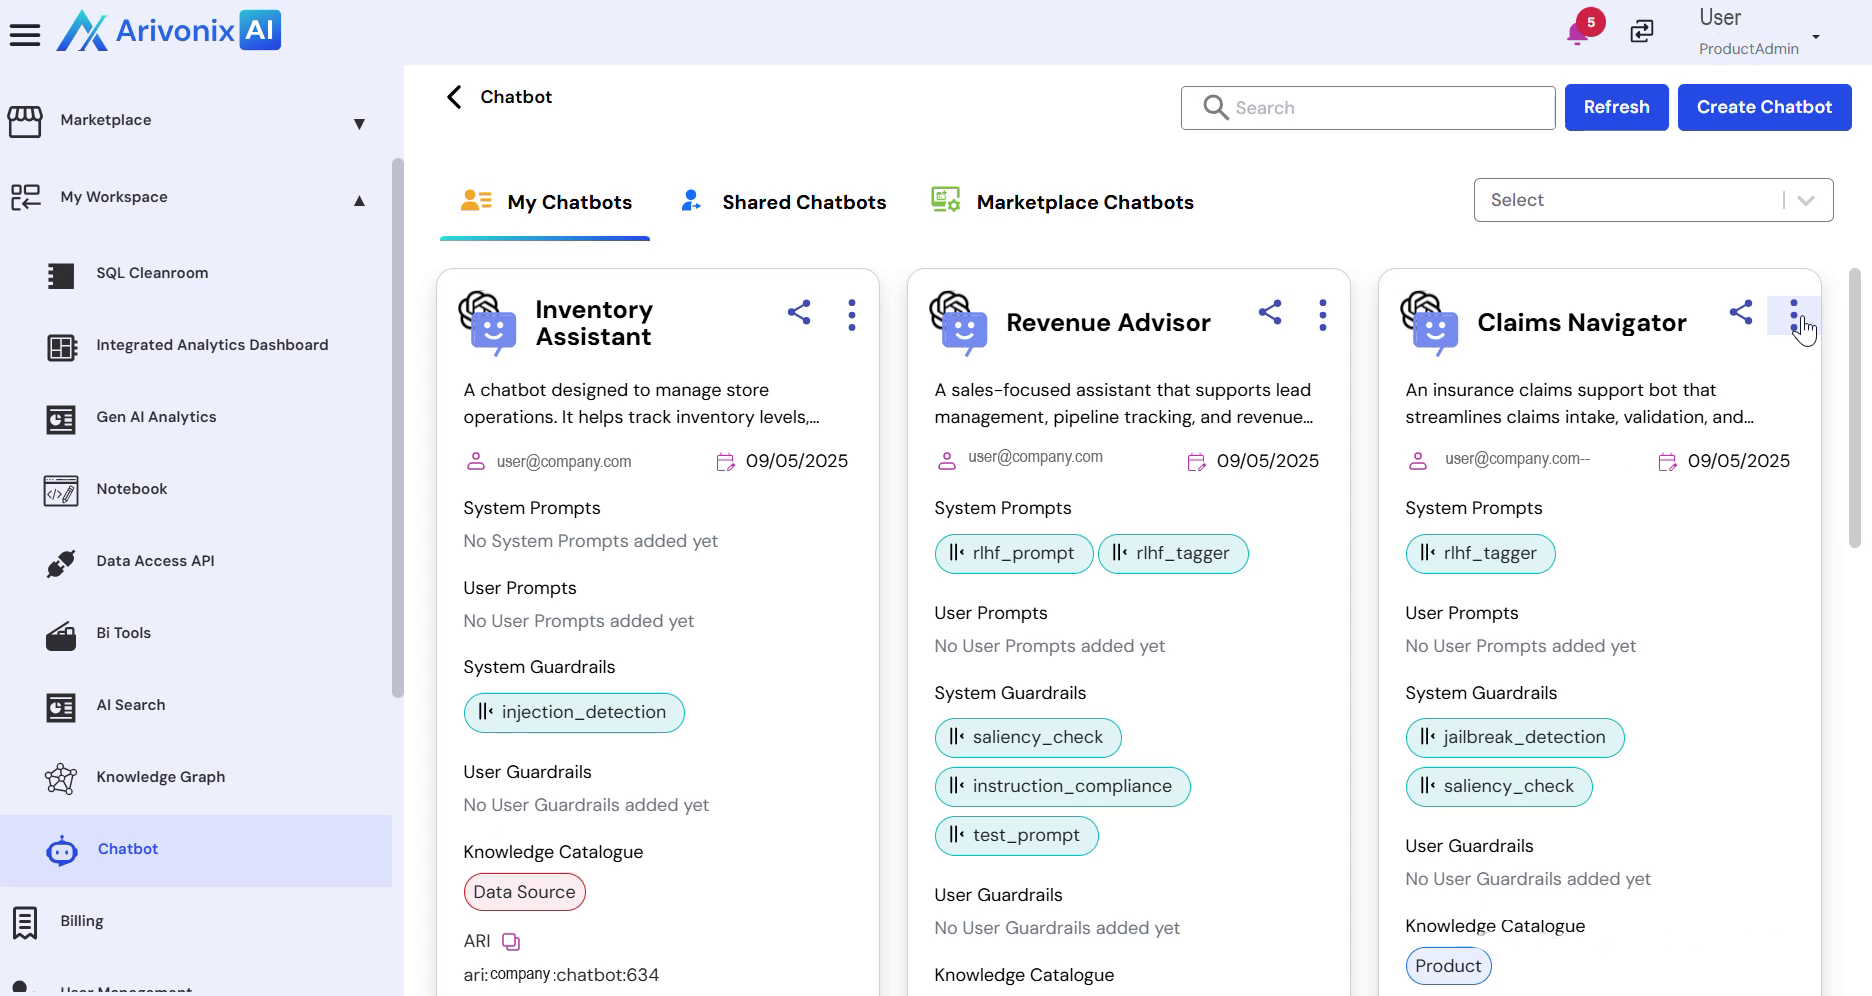This screenshot has height=996, width=1872.
Task: Open the User ProductAdmin account dropdown
Action: pos(1815,37)
